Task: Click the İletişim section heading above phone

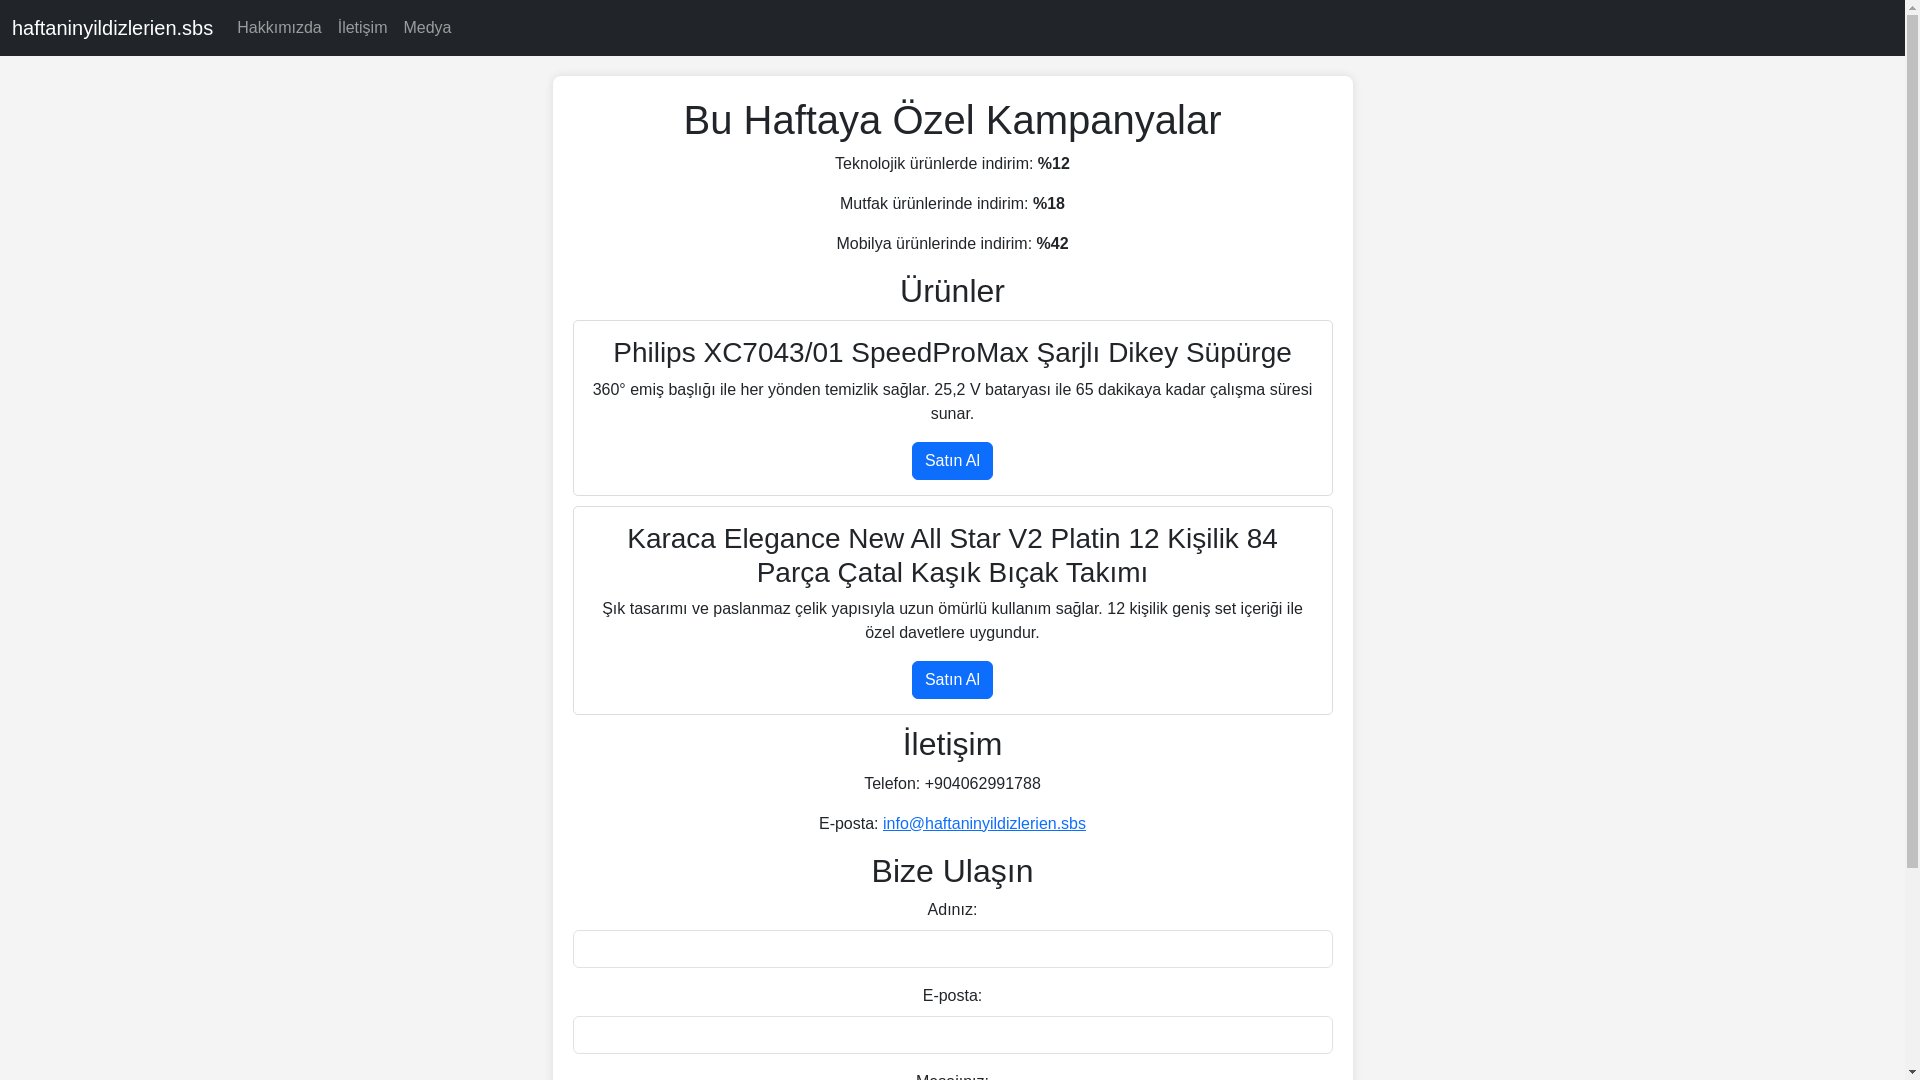Action: click(952, 744)
